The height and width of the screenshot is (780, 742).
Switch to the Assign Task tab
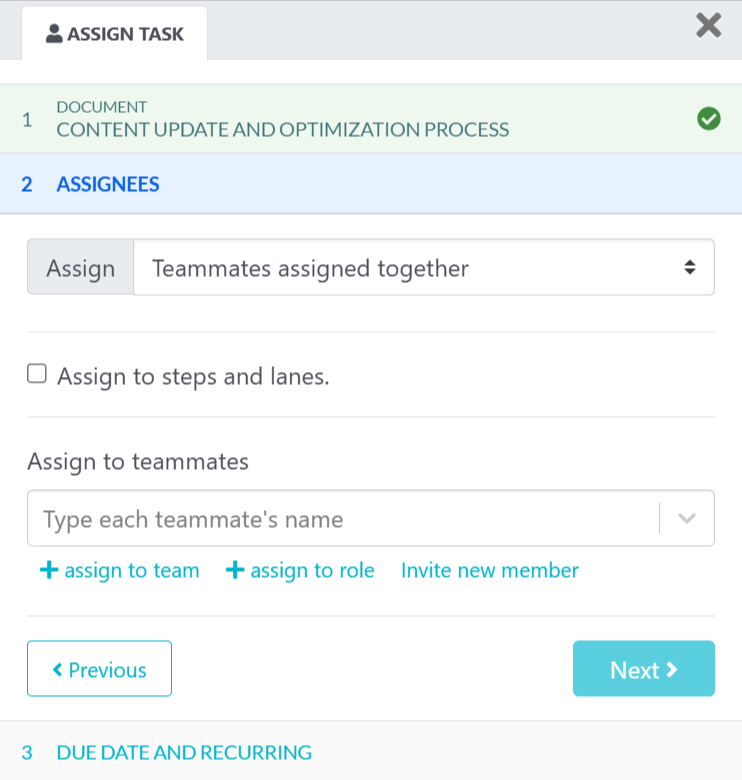coord(115,34)
